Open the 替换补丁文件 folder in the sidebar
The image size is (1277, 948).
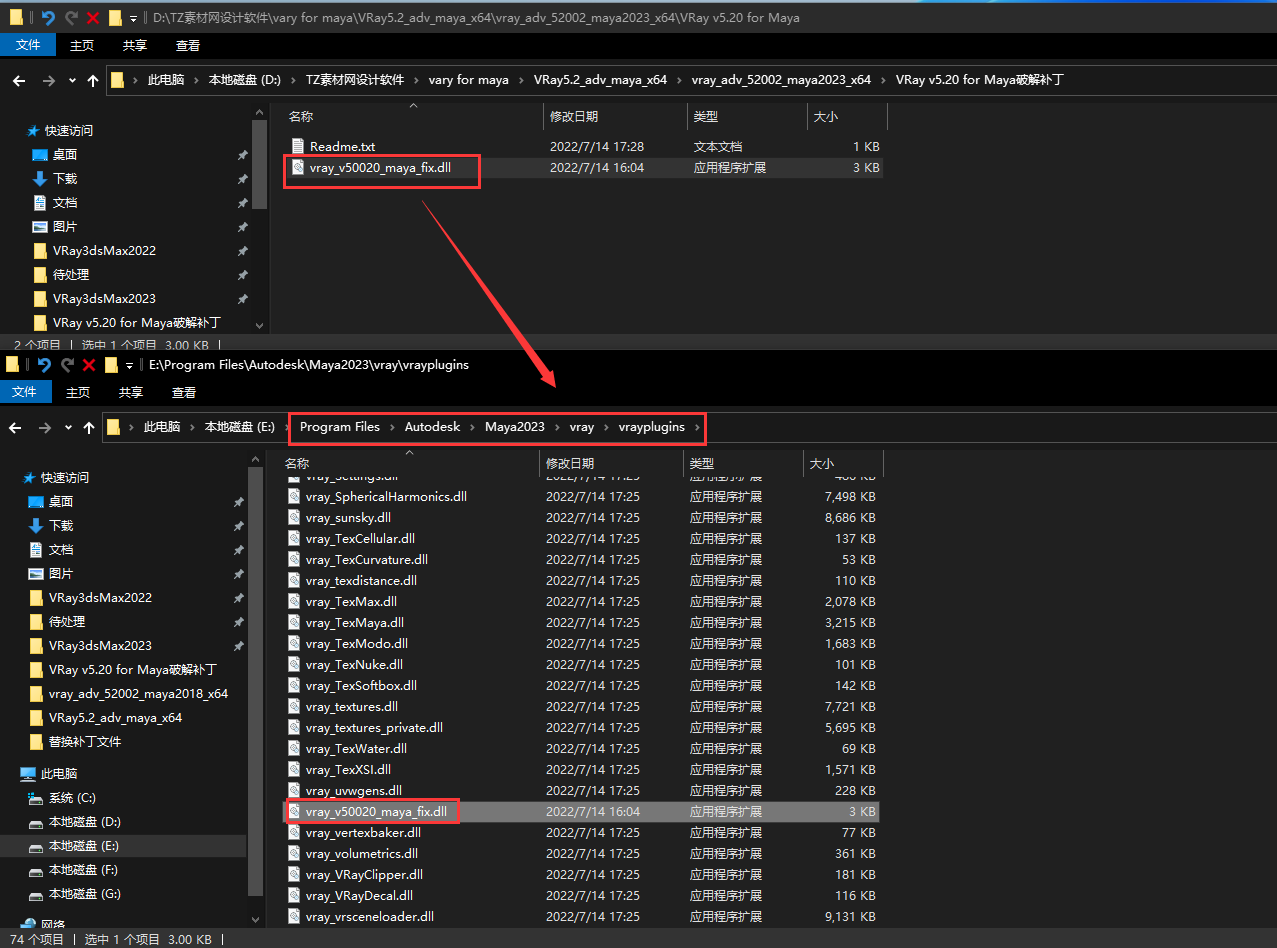tap(85, 742)
